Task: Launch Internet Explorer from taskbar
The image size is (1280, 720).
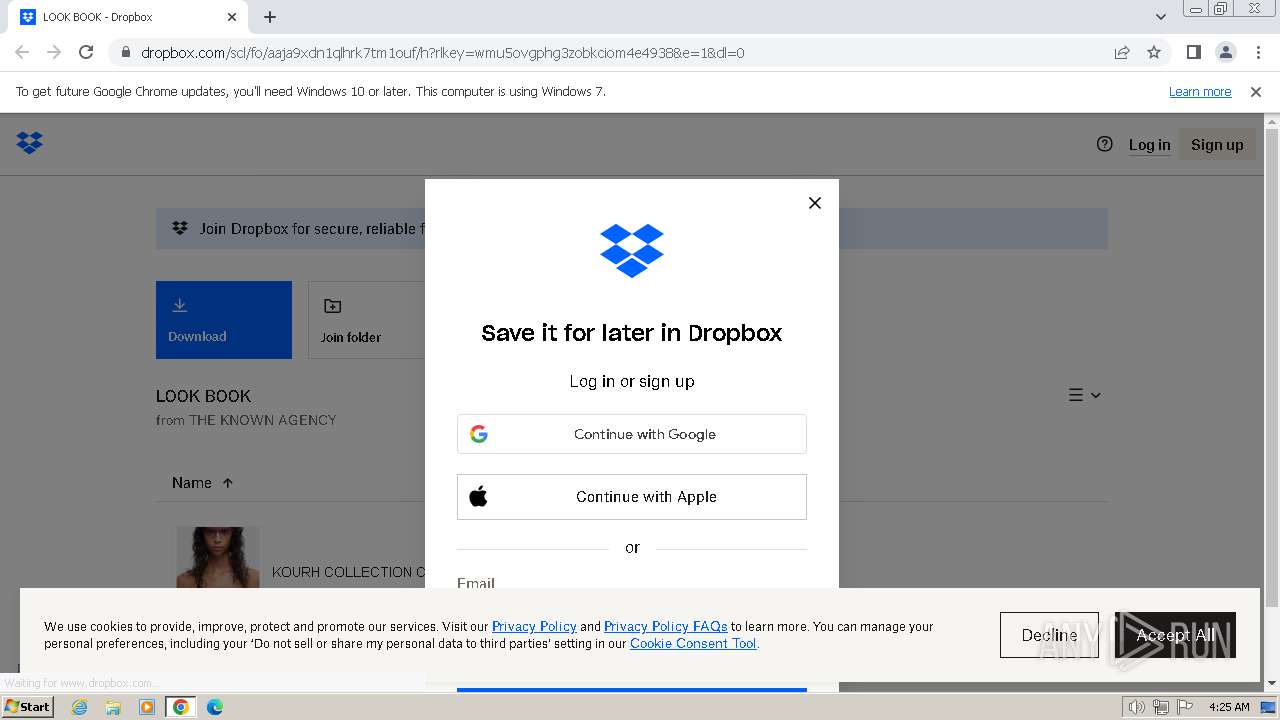Action: pos(79,707)
